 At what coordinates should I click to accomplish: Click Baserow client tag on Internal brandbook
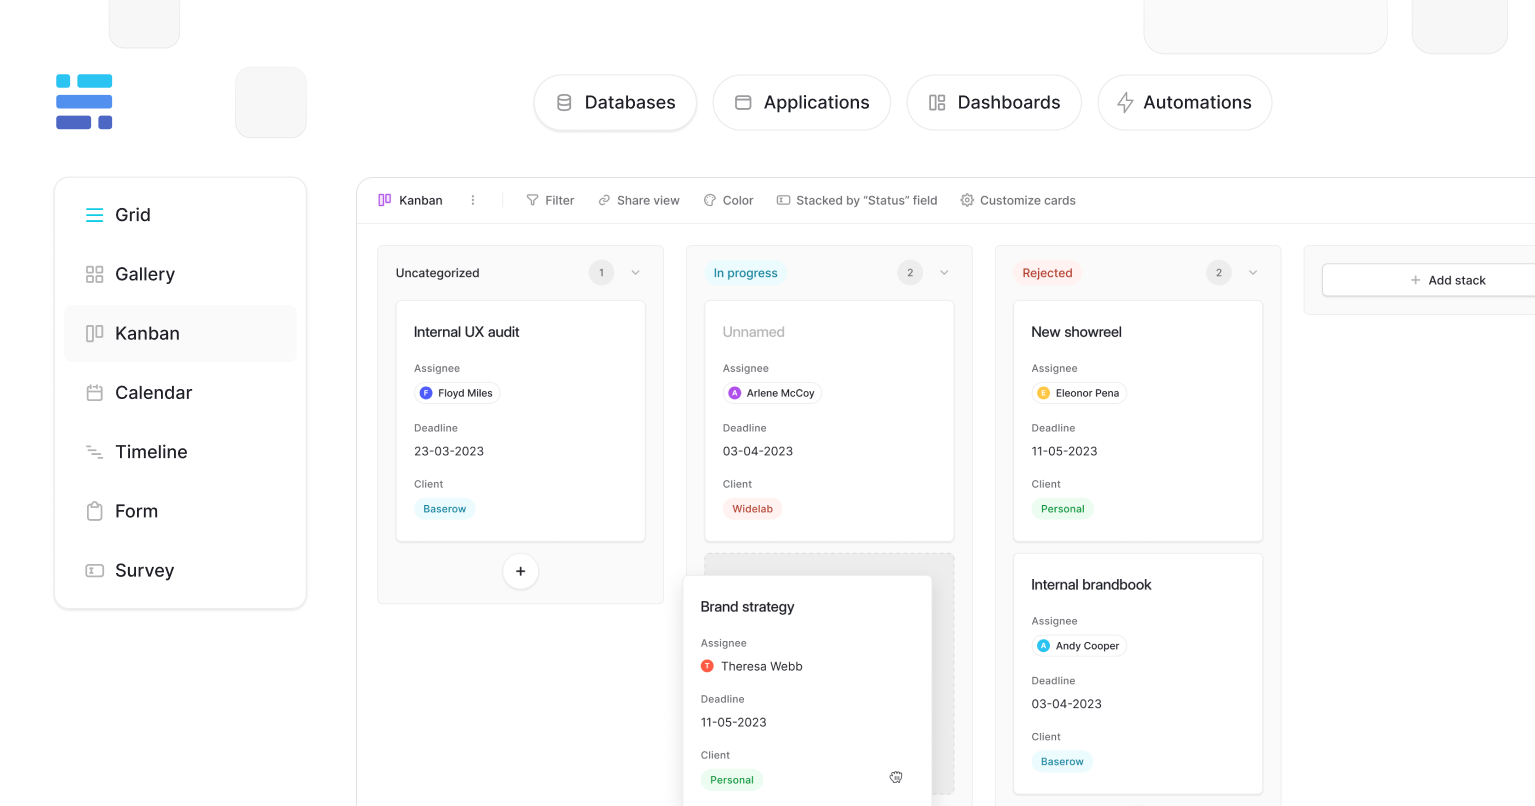1062,762
